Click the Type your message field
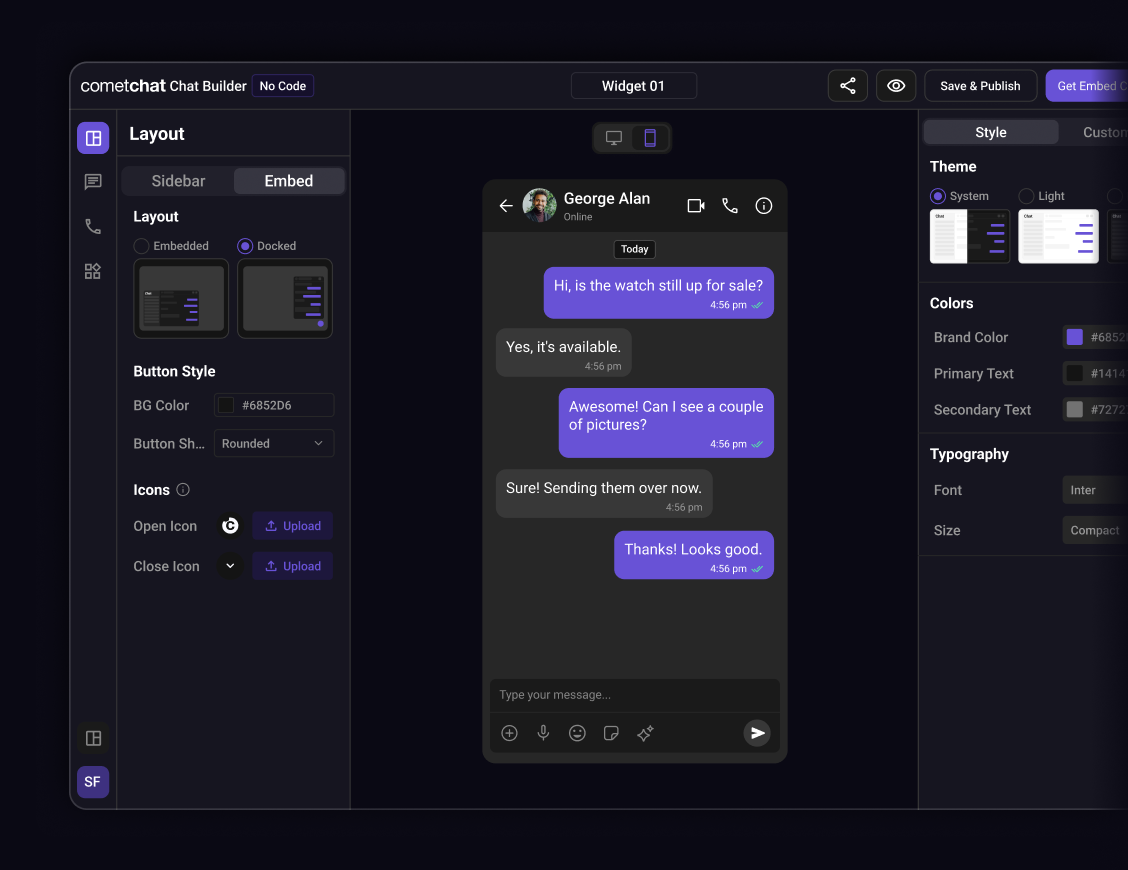The height and width of the screenshot is (870, 1128). pos(634,695)
